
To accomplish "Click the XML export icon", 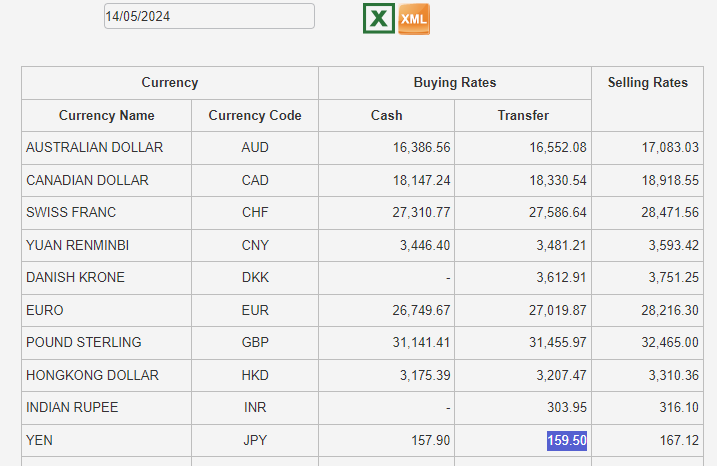I will tap(414, 19).
